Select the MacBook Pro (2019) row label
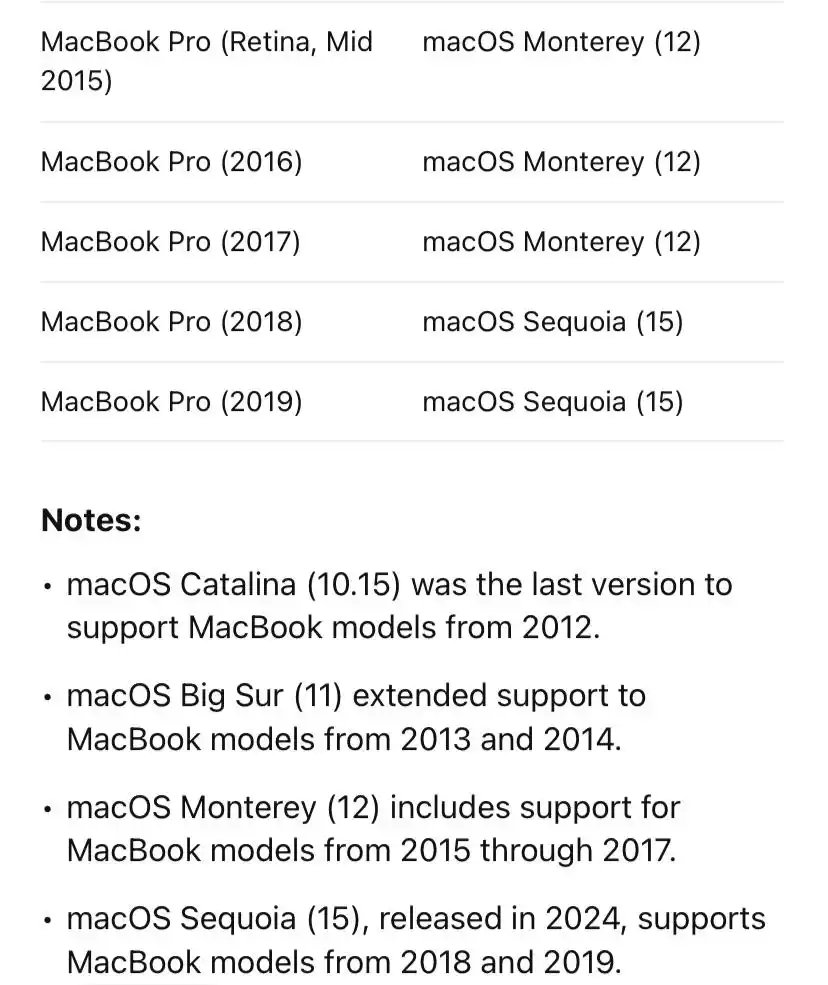Image resolution: width=828 pixels, height=985 pixels. (x=172, y=401)
